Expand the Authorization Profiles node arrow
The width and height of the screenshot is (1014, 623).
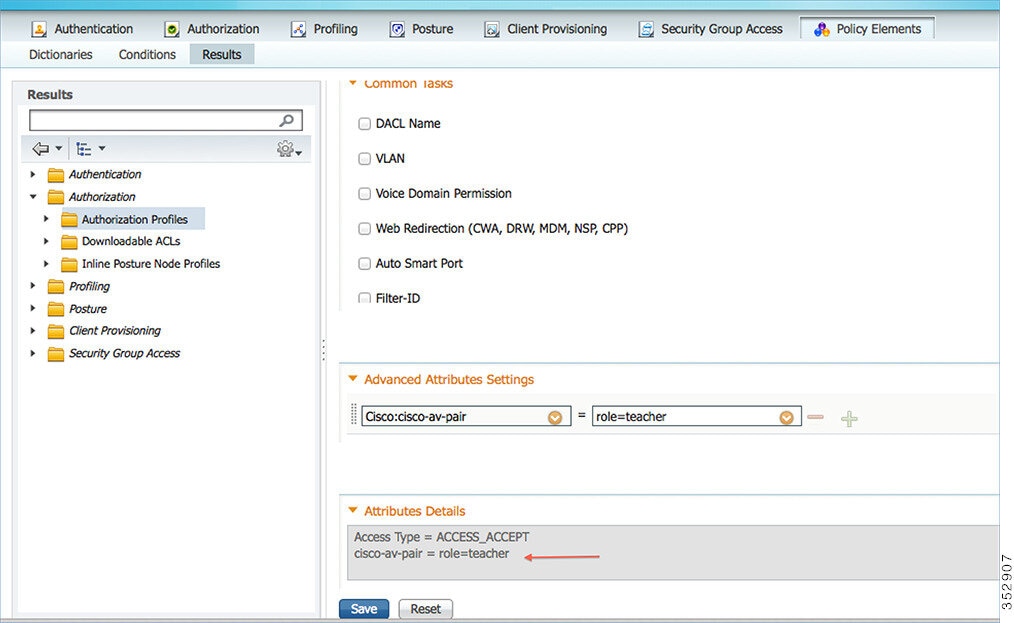tap(46, 219)
